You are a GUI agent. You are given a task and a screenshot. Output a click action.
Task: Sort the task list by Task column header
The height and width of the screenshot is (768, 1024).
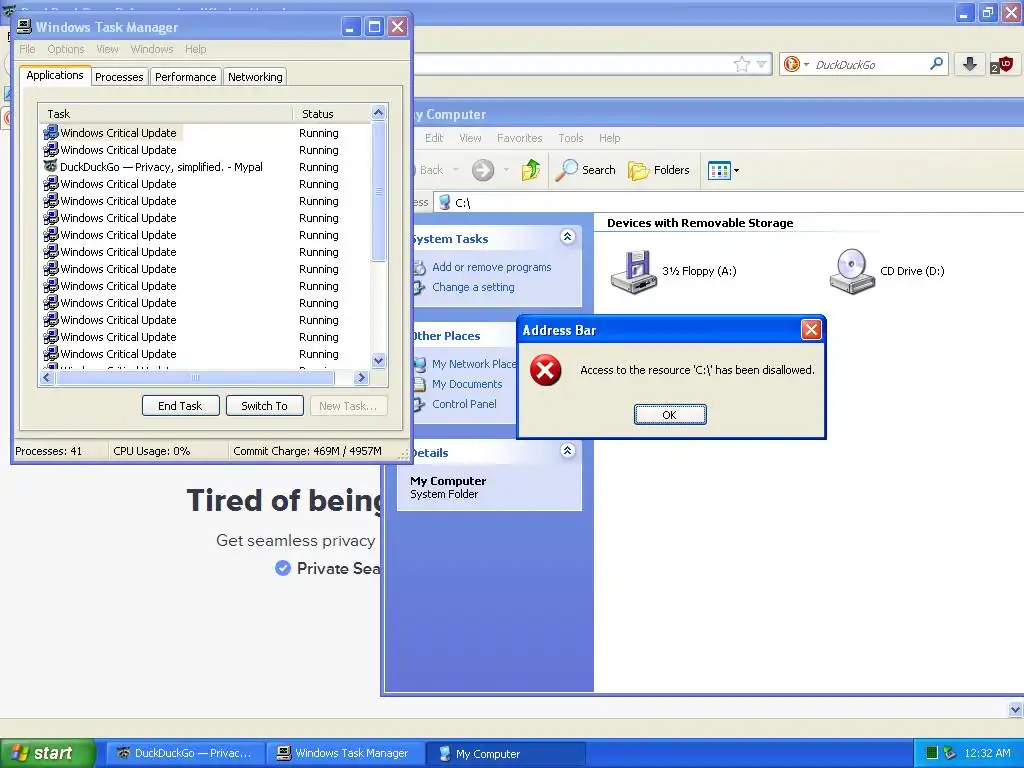coord(165,114)
